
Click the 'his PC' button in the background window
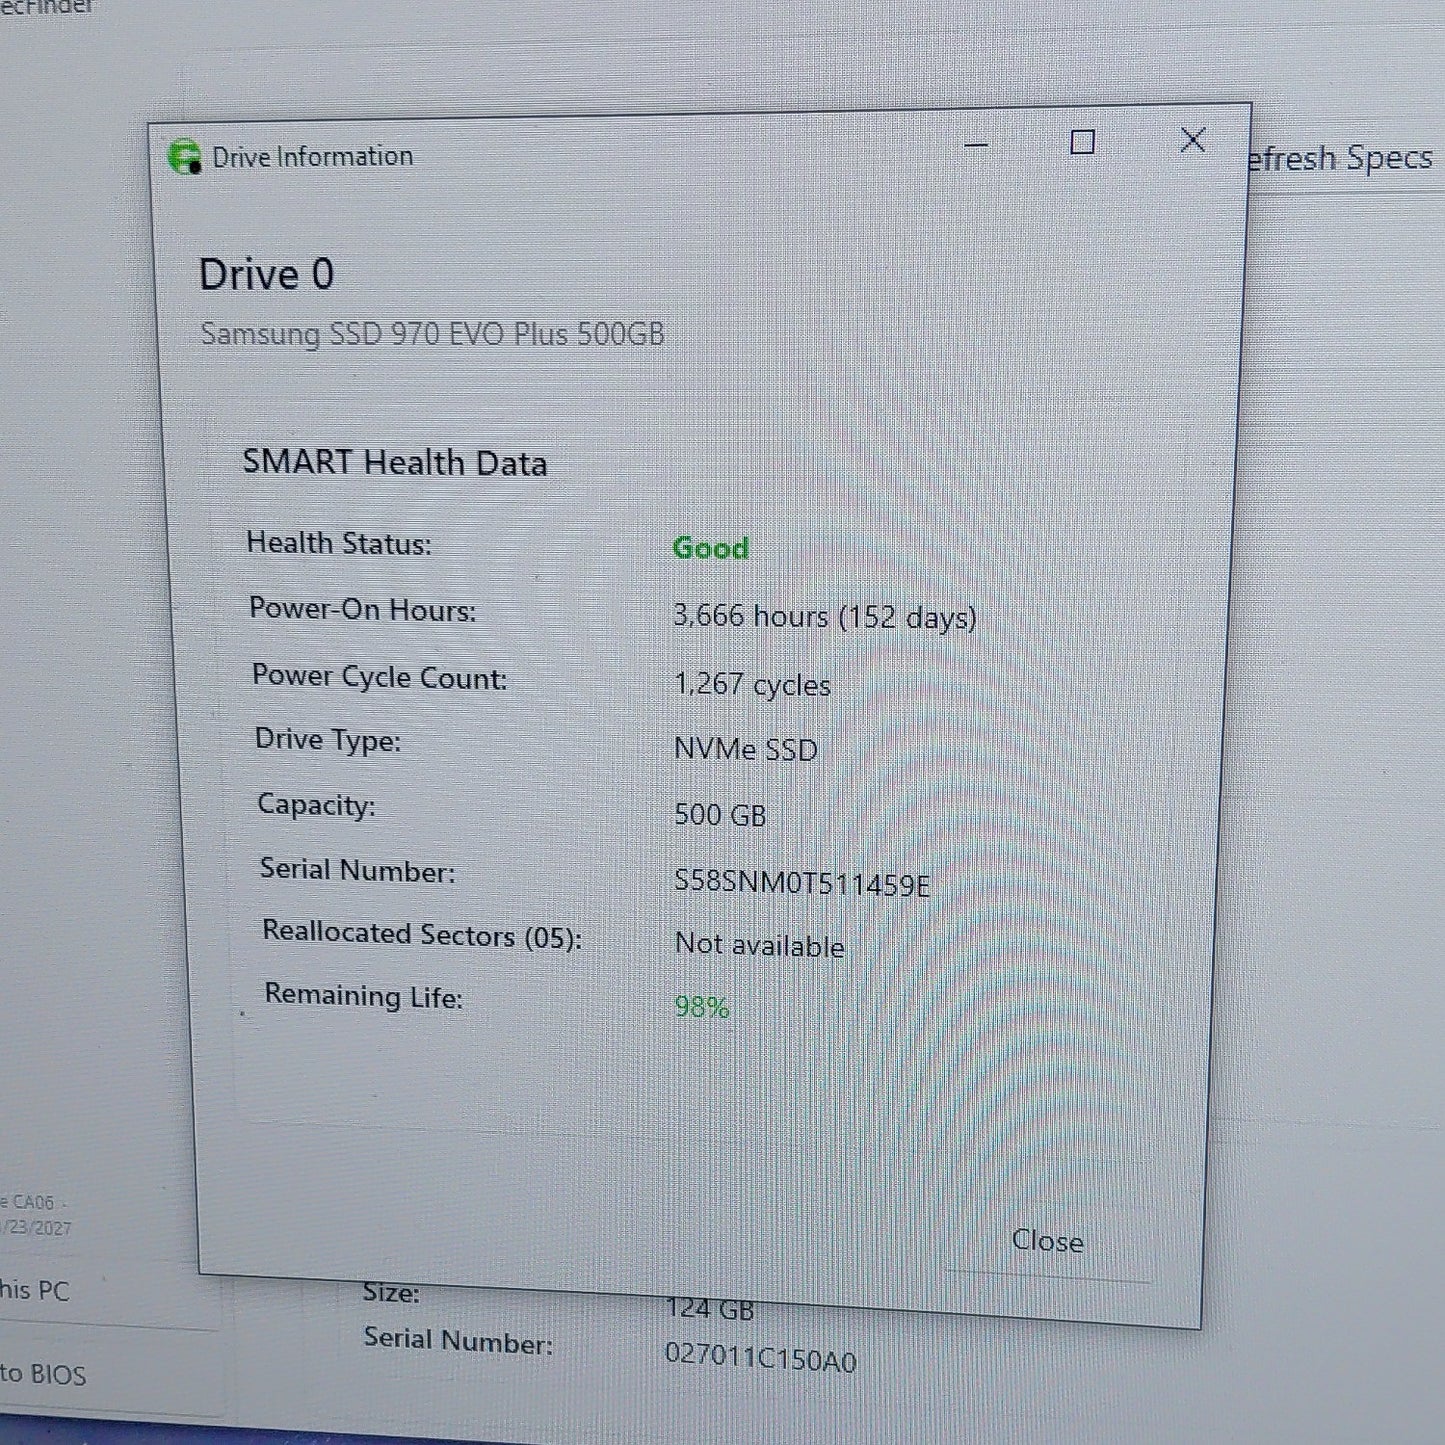tap(35, 1290)
